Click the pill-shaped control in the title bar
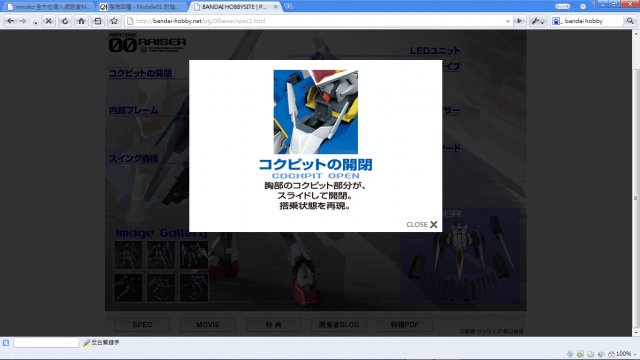This screenshot has height=360, width=640. click(x=562, y=6)
